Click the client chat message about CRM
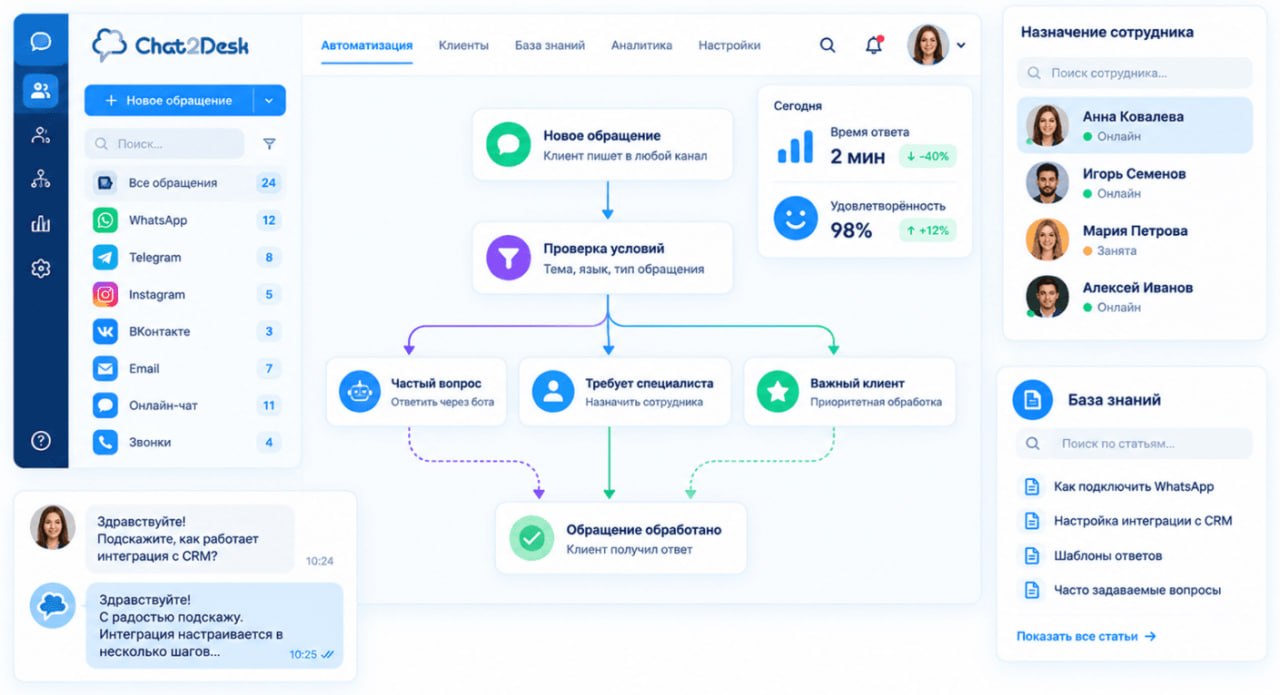Image resolution: width=1280 pixels, height=695 pixels. (x=190, y=539)
